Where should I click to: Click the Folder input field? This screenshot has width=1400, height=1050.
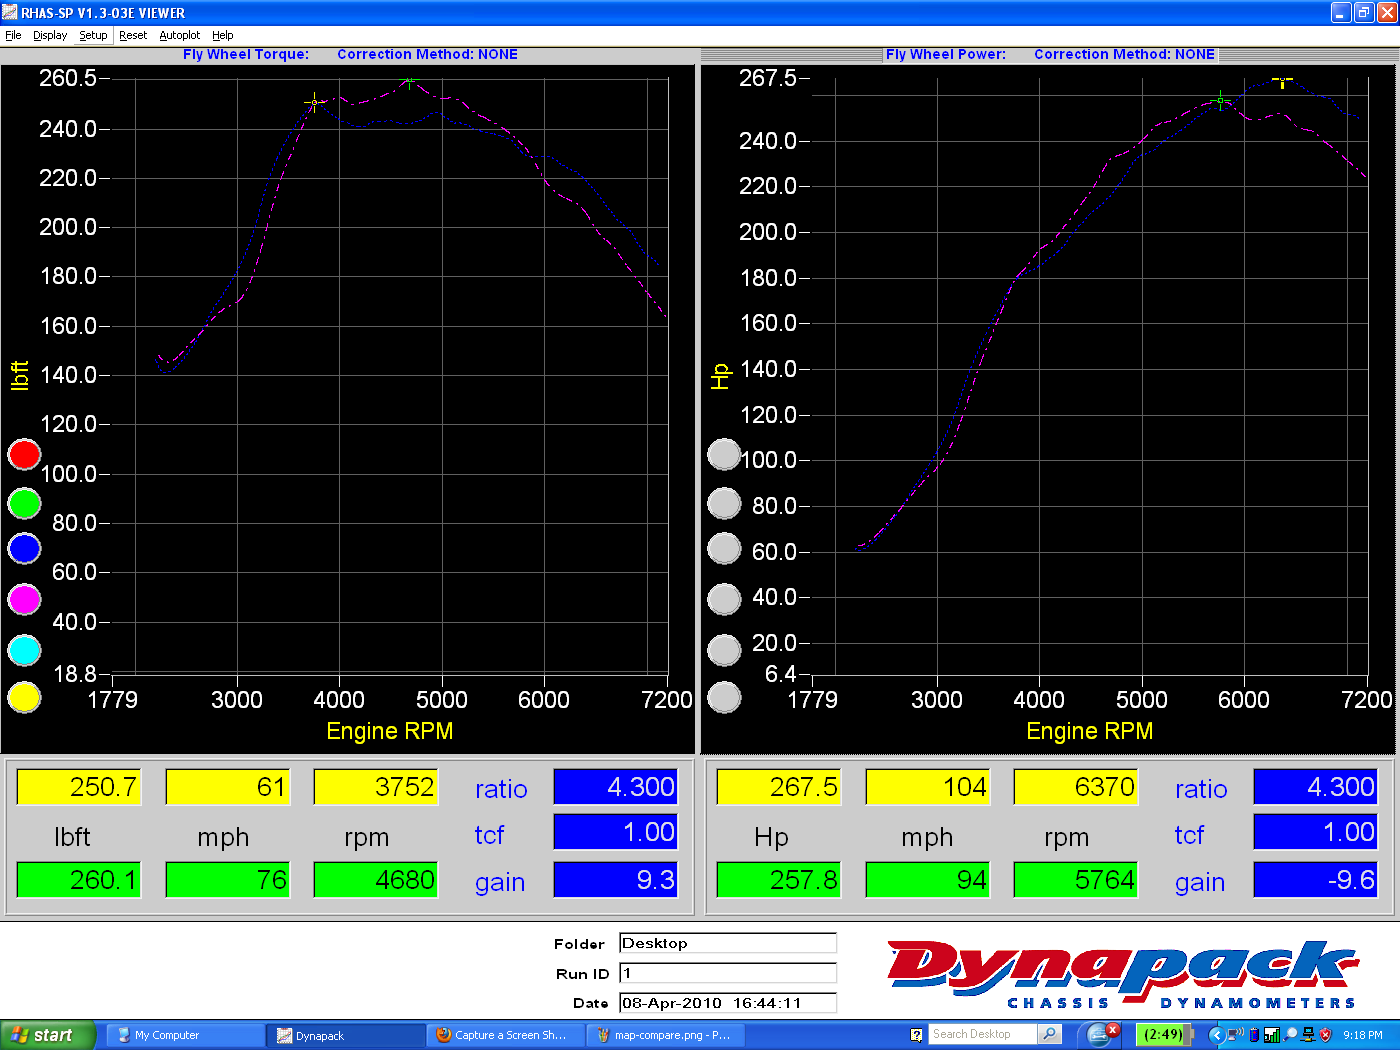[727, 943]
